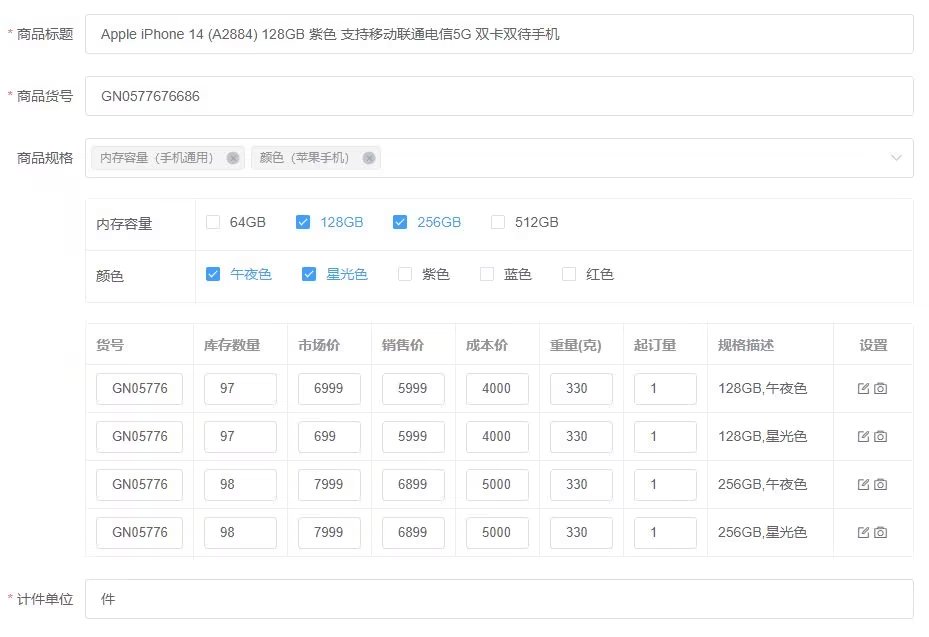Click the 规格描述 column header

745,345
